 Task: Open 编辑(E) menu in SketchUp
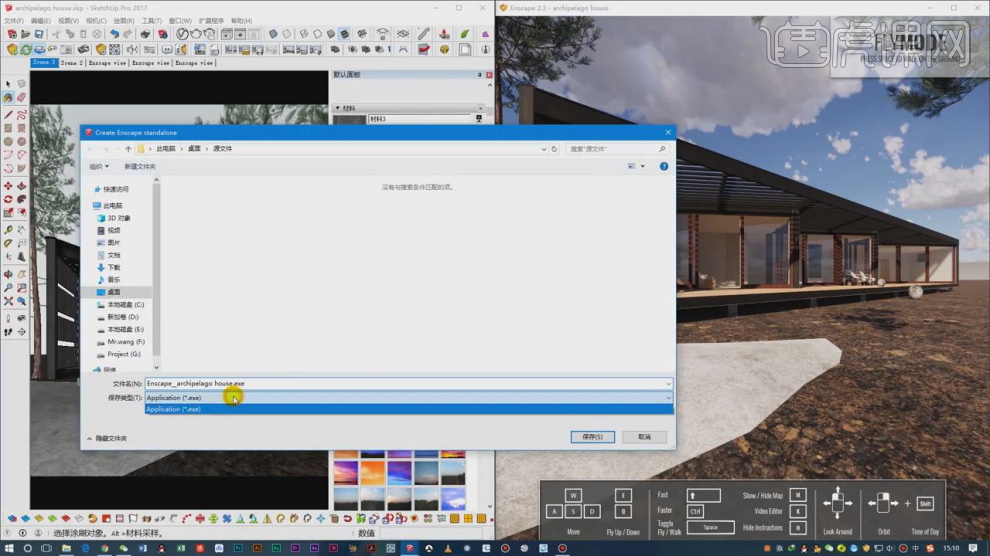[40, 21]
